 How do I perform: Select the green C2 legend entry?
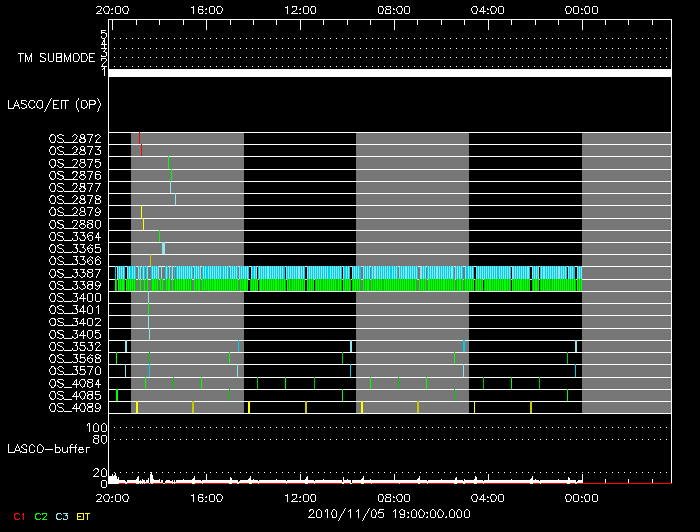click(x=41, y=516)
